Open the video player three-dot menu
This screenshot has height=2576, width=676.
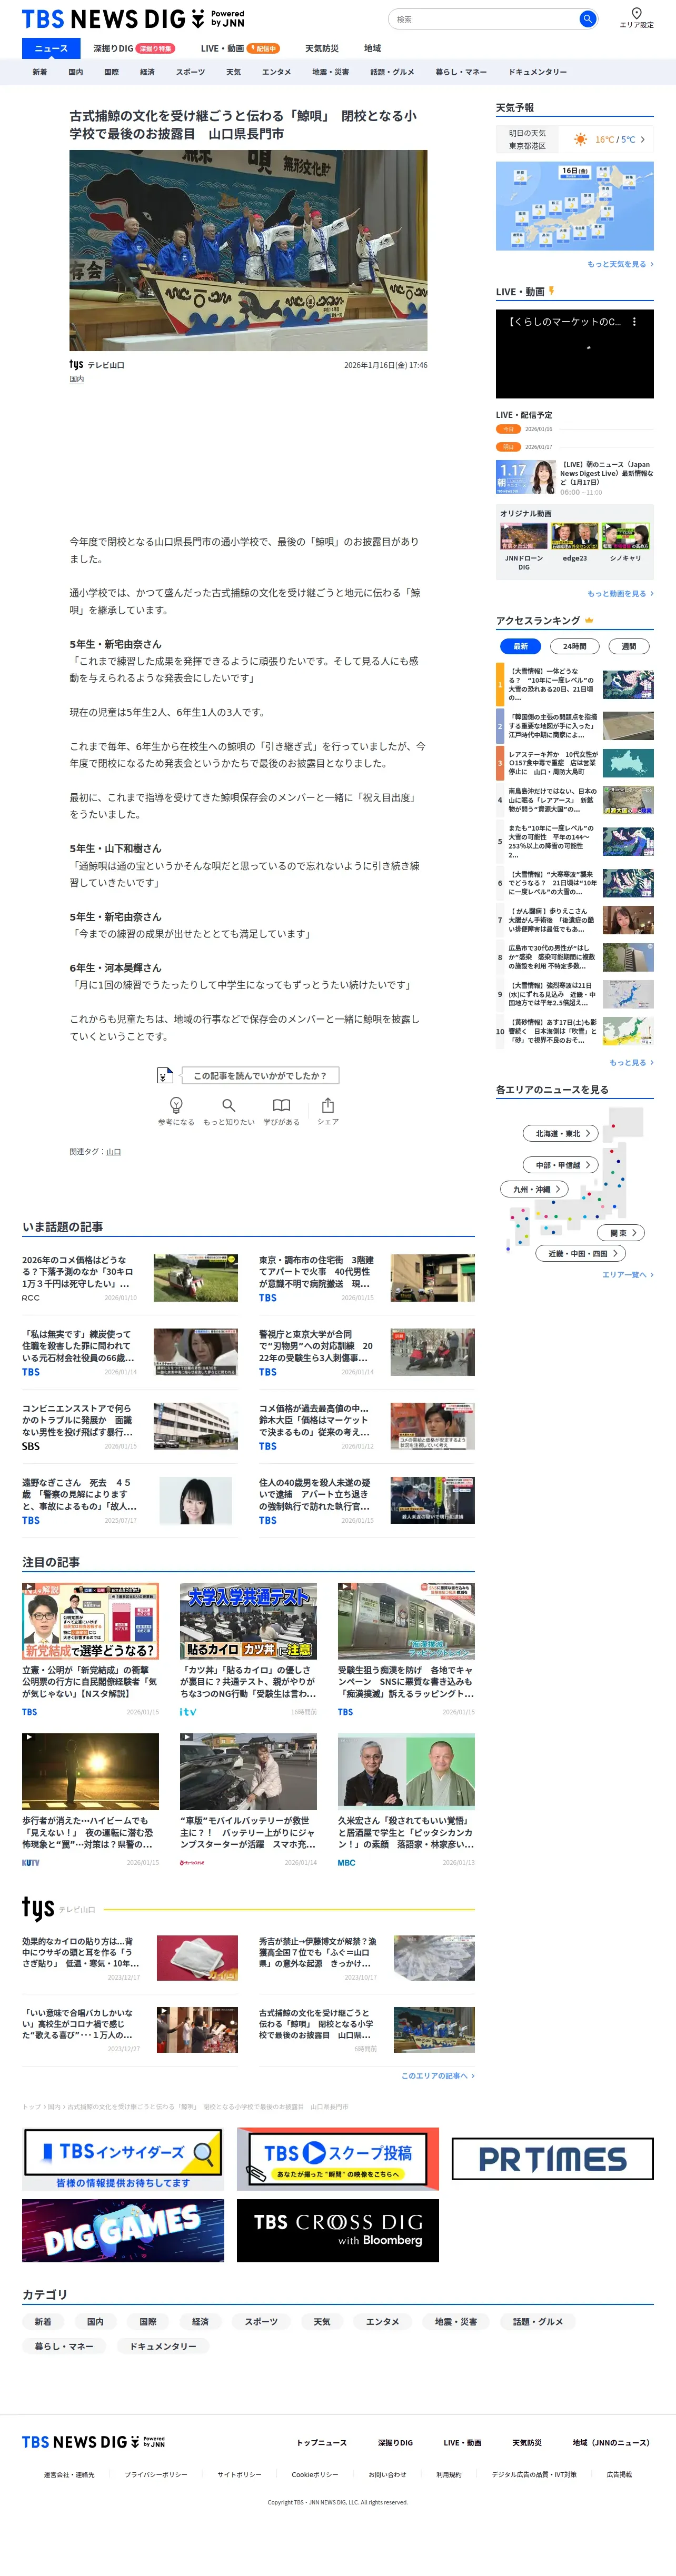(x=634, y=322)
